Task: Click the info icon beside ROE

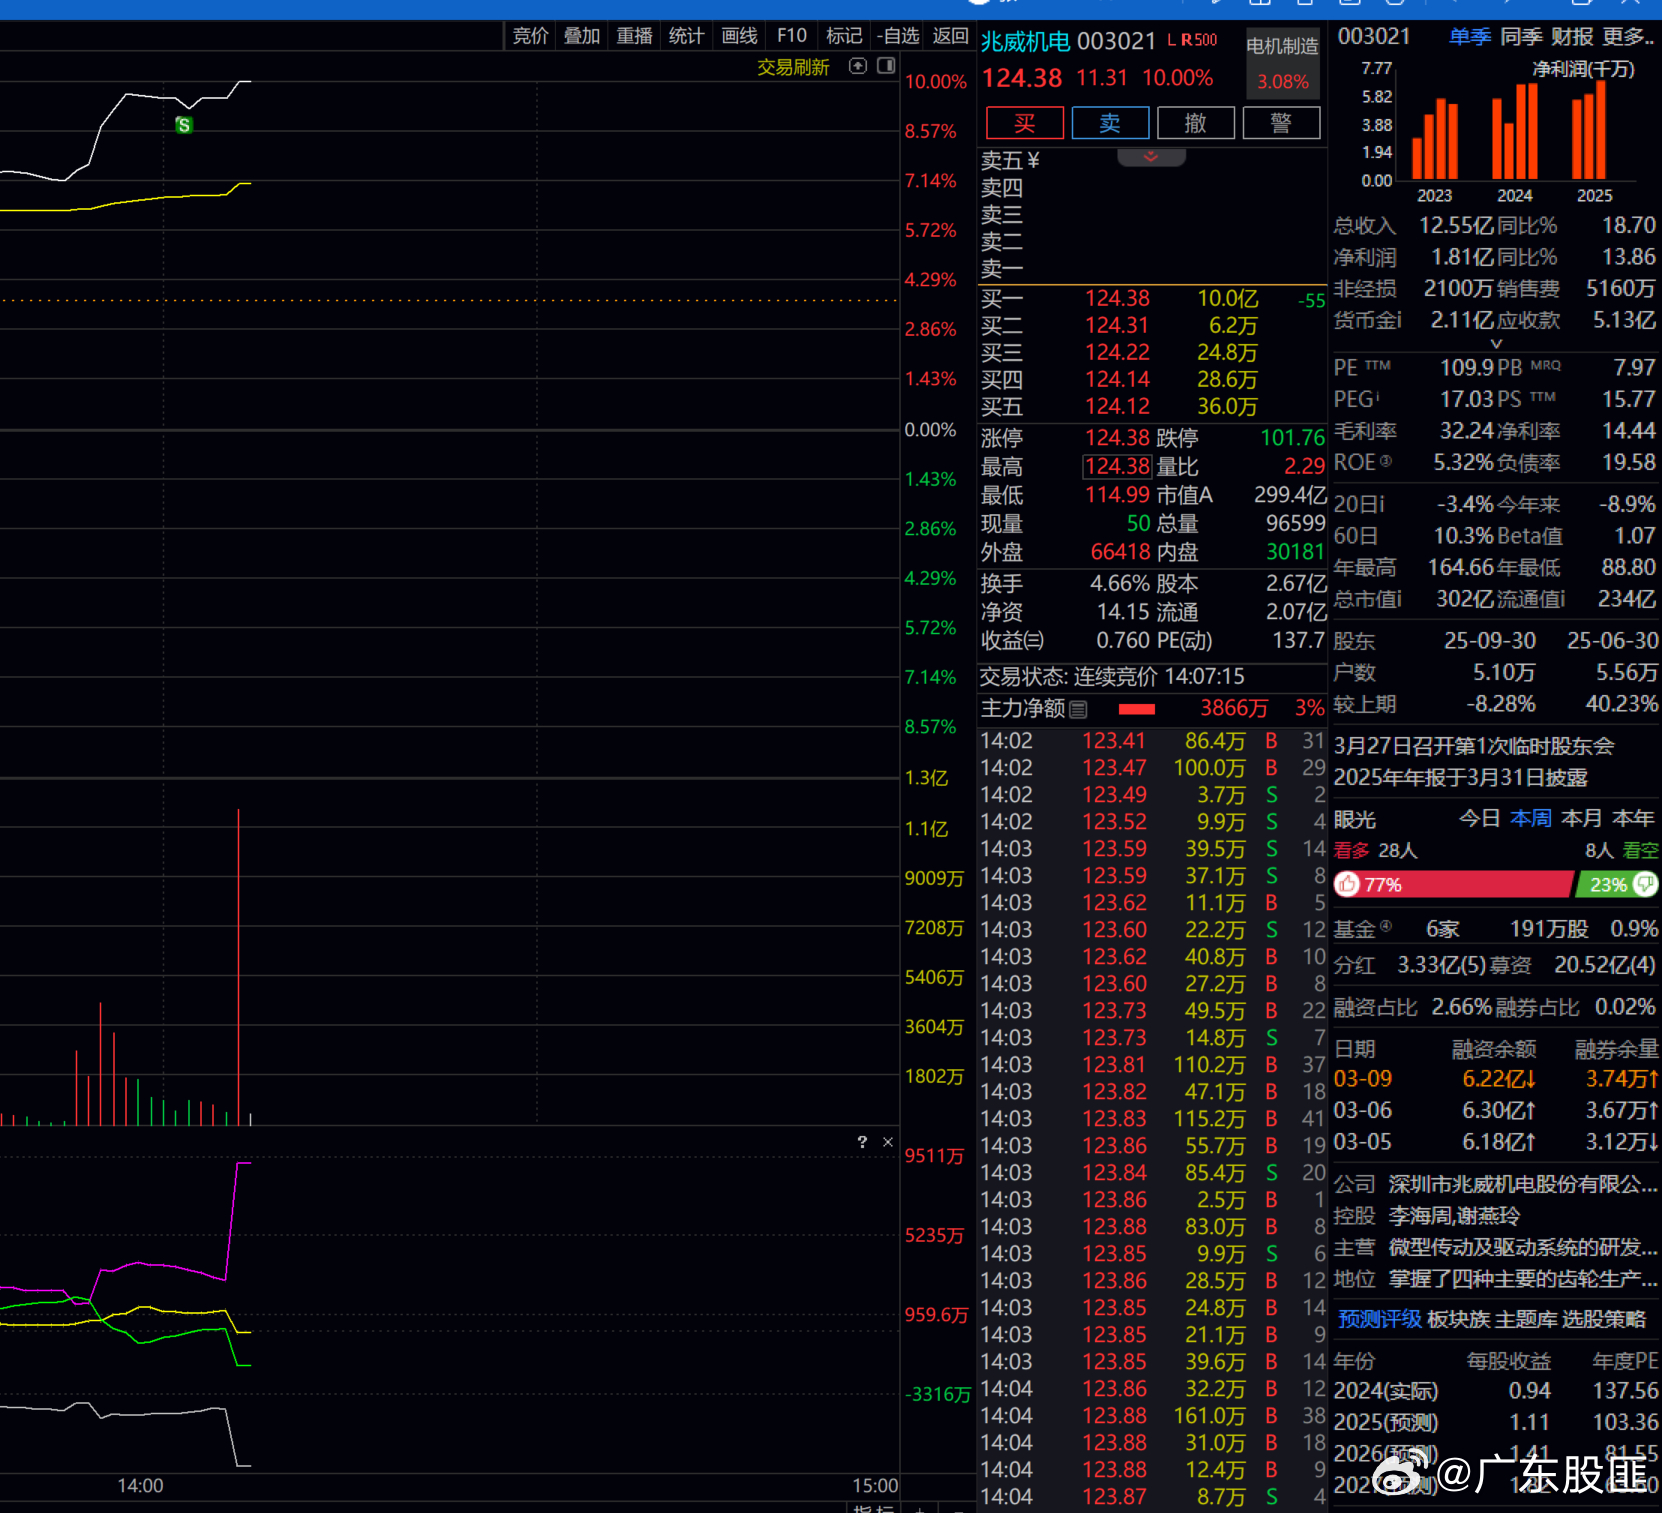Action: 1385,461
